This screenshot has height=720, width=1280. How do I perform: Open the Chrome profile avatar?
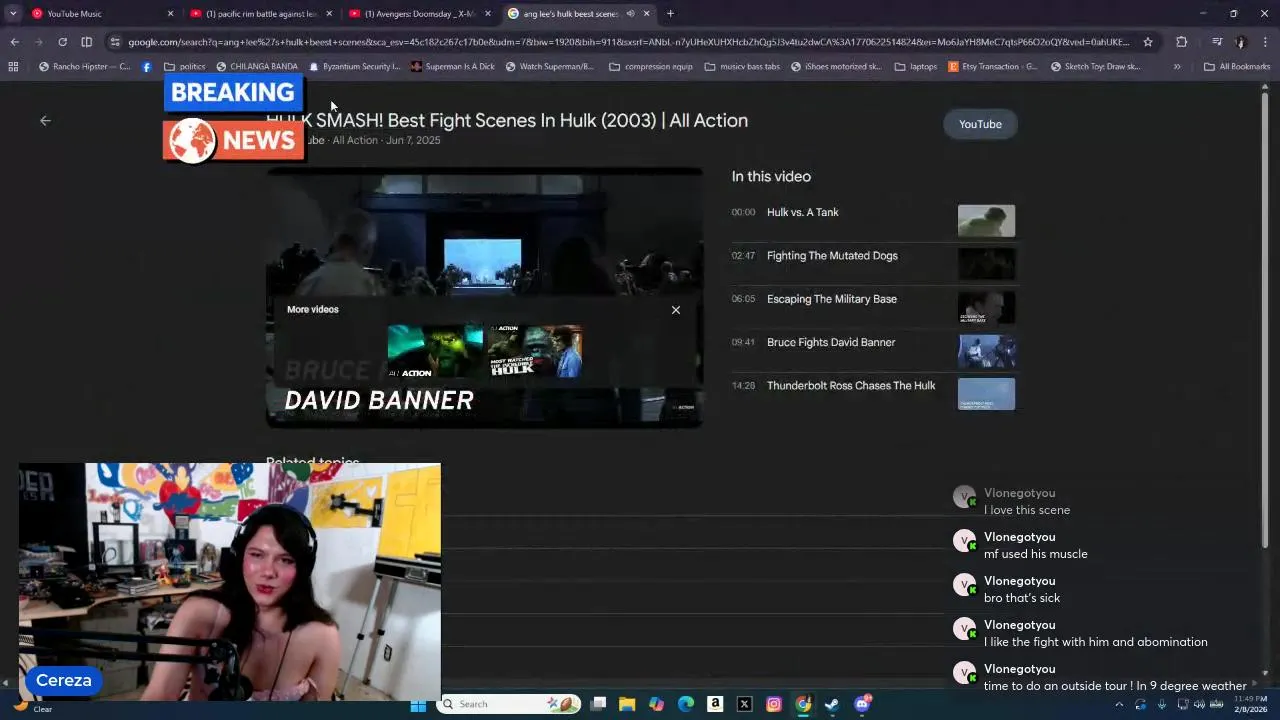point(1240,42)
